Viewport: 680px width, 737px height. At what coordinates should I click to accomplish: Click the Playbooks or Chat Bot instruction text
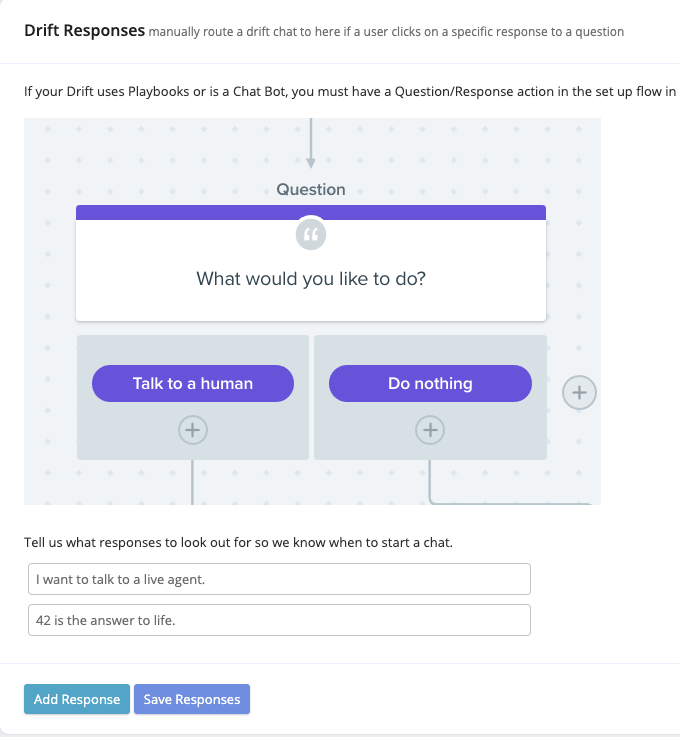tap(350, 92)
